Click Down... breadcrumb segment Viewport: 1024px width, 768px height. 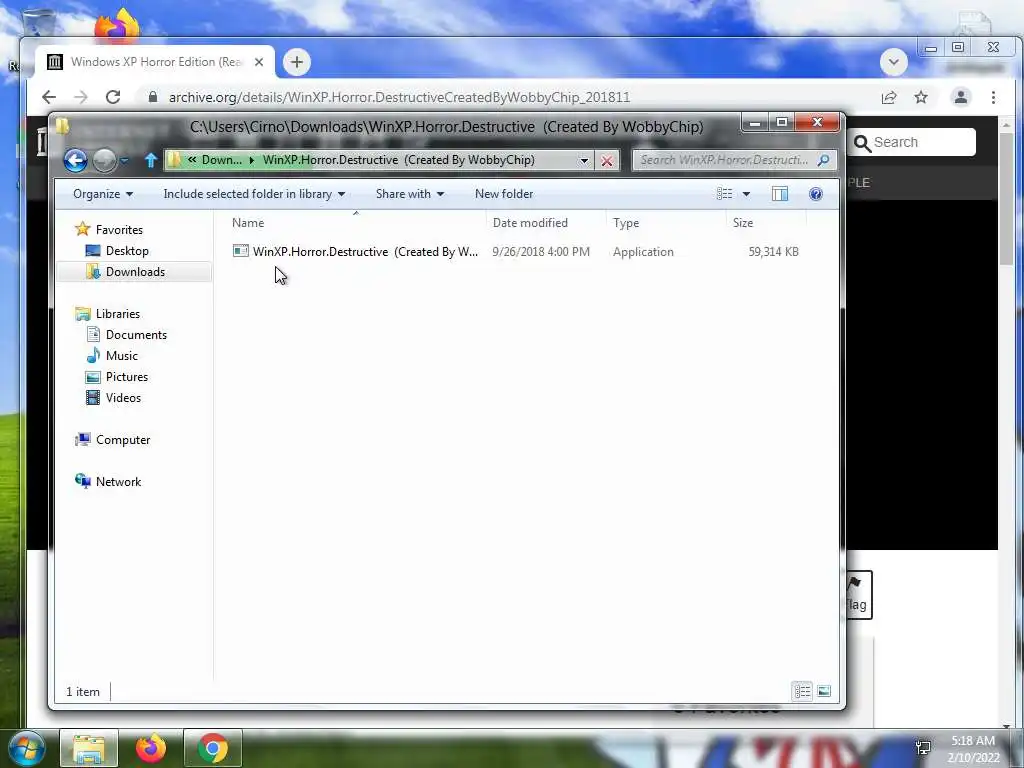(221, 160)
